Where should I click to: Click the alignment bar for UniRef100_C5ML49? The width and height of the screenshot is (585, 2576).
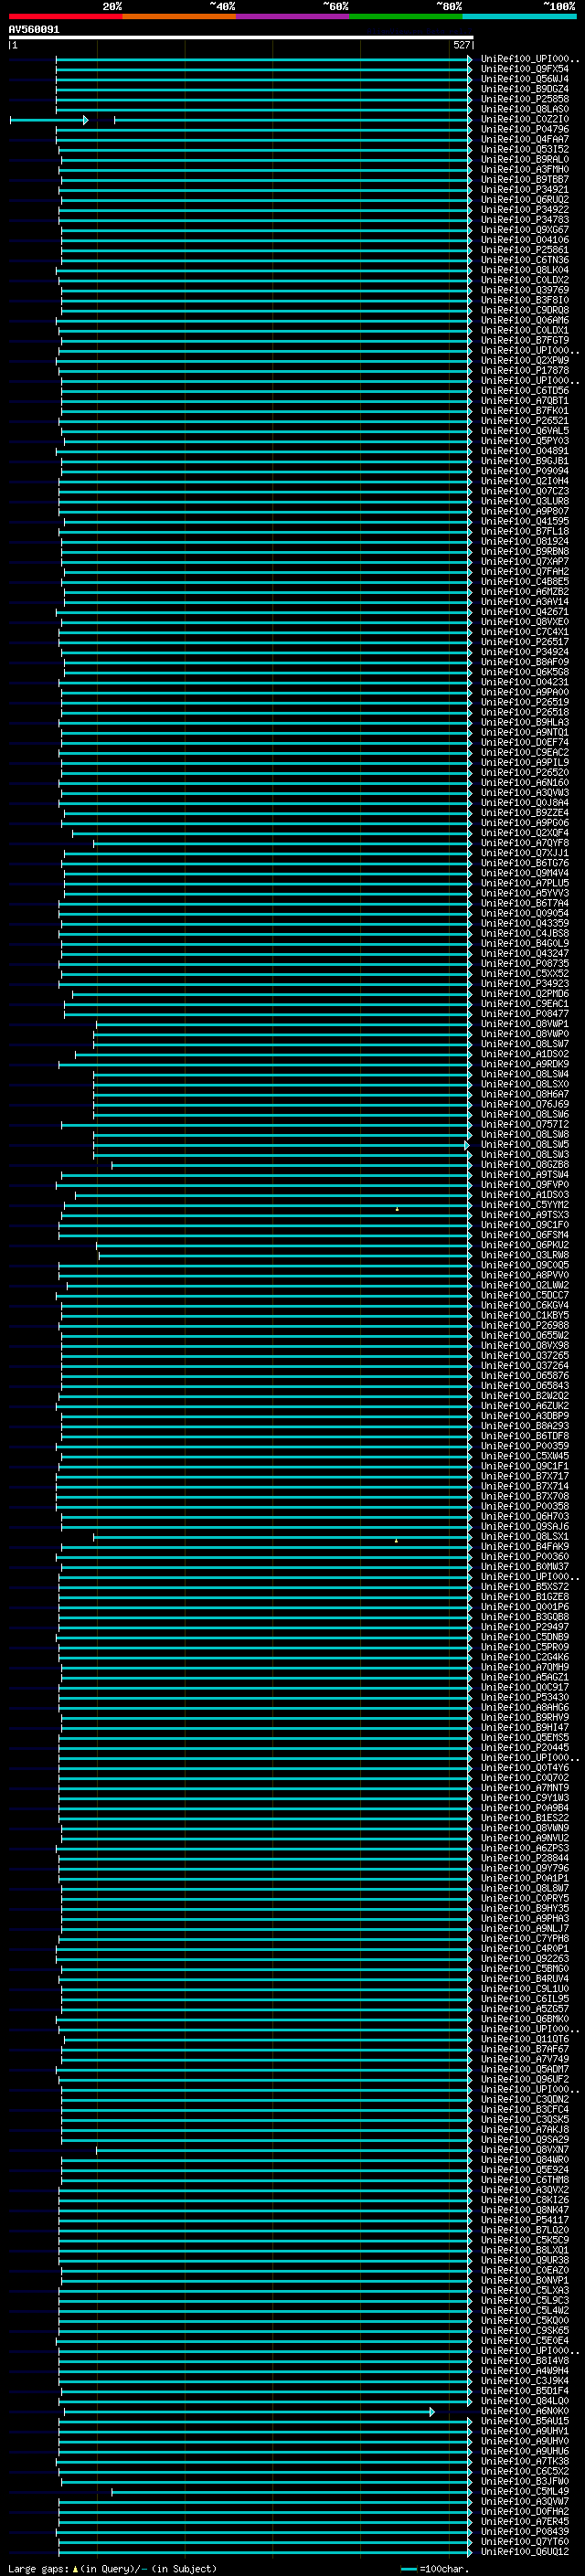pyautogui.click(x=290, y=2492)
